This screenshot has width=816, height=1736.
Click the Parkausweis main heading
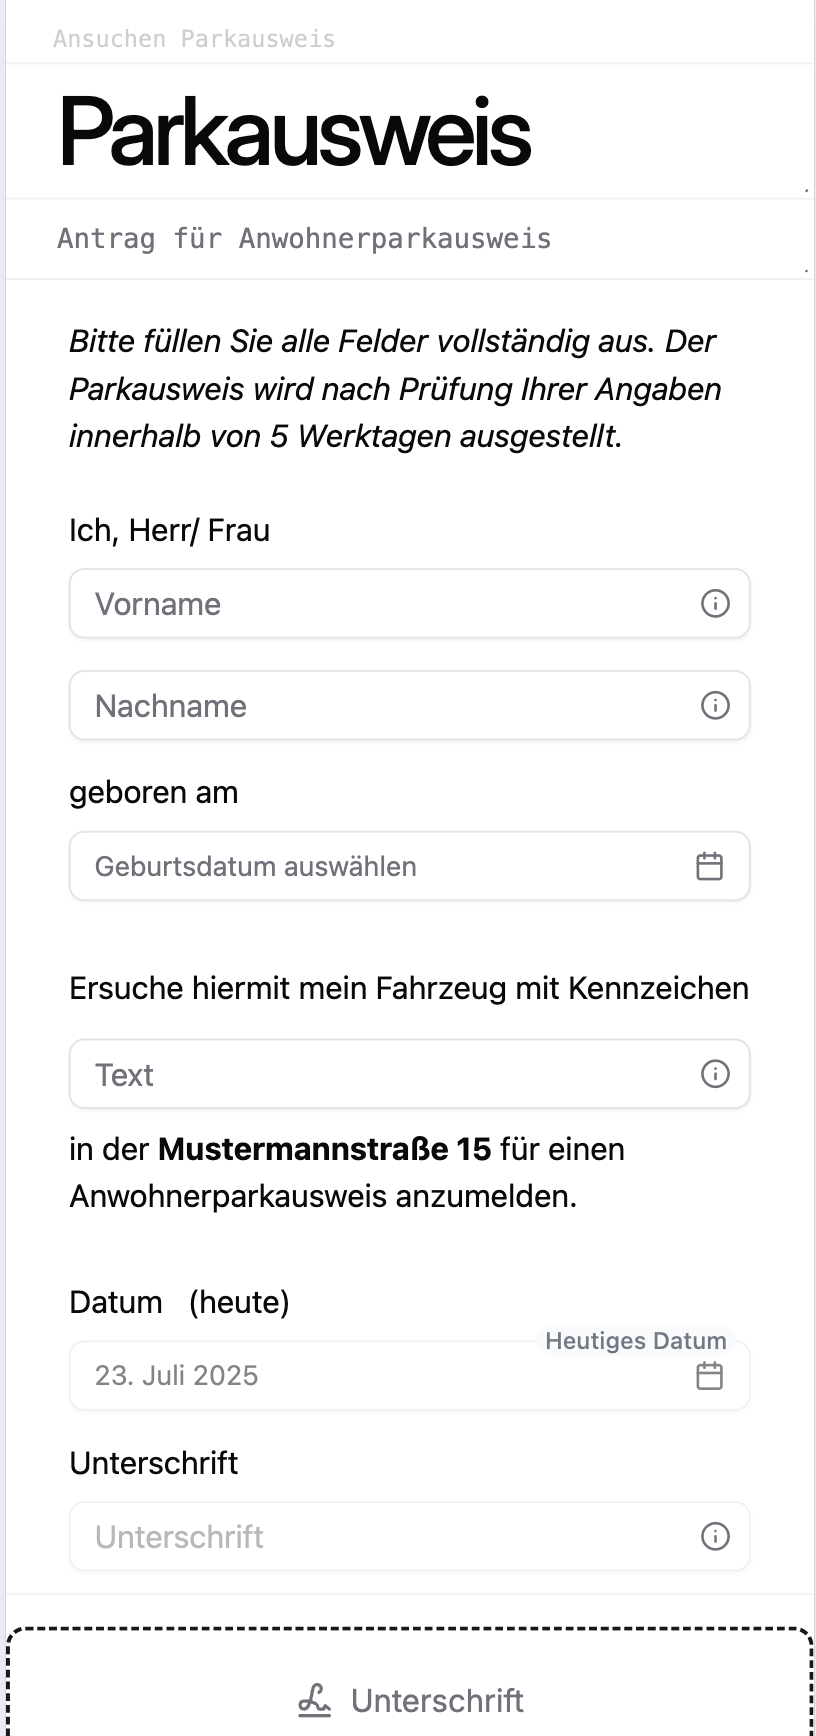(x=295, y=132)
